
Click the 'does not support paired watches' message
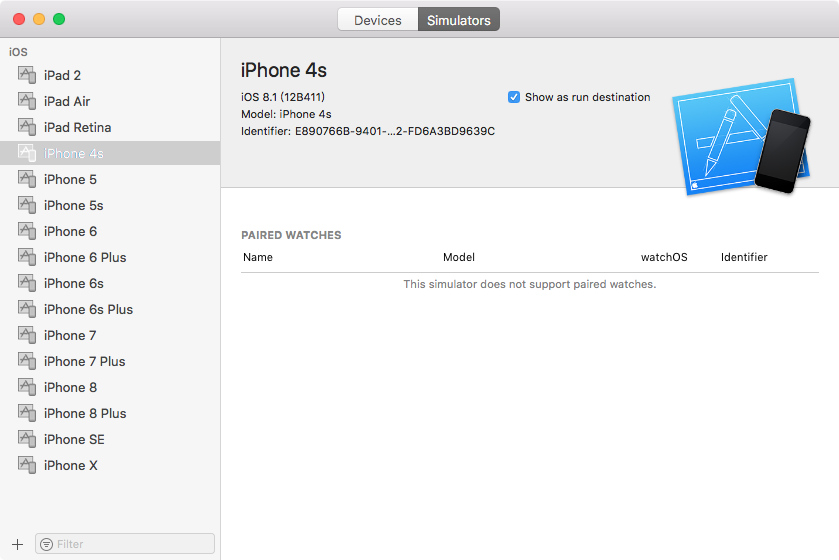click(530, 284)
